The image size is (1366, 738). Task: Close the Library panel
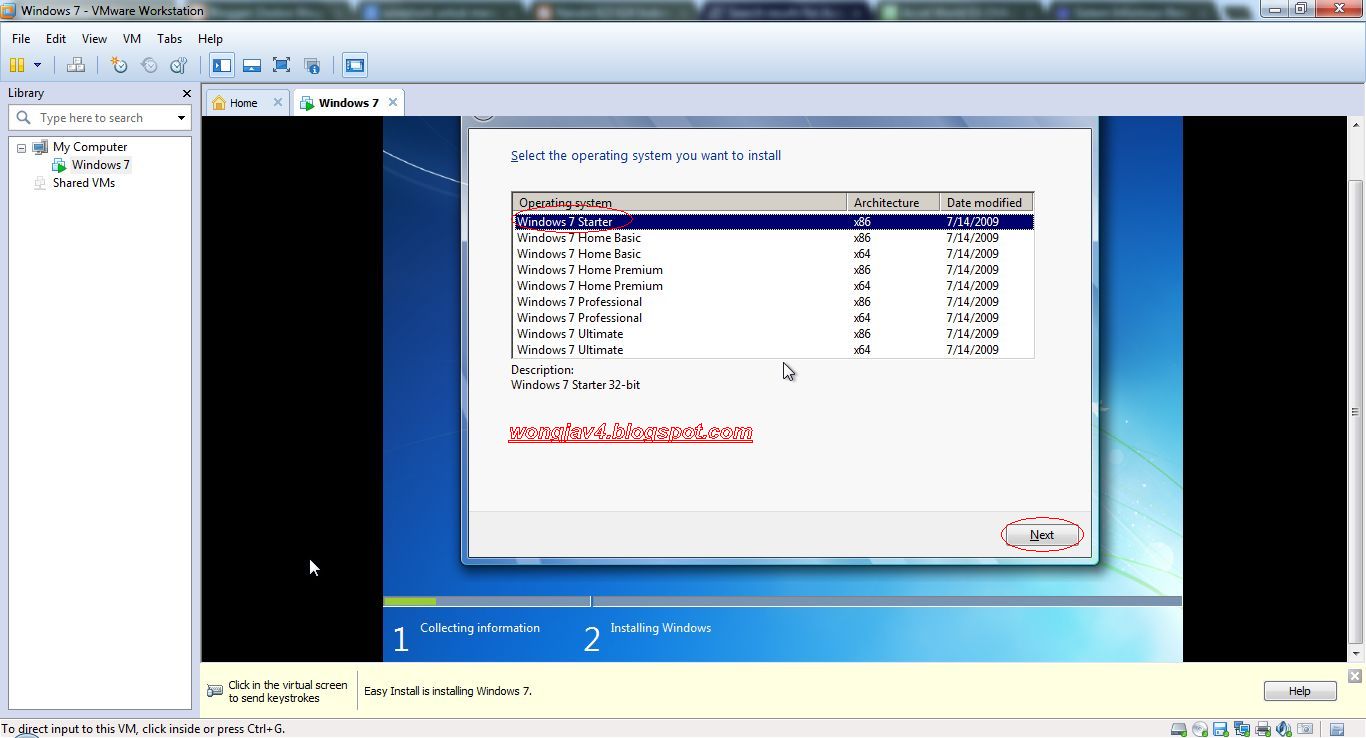click(x=186, y=93)
